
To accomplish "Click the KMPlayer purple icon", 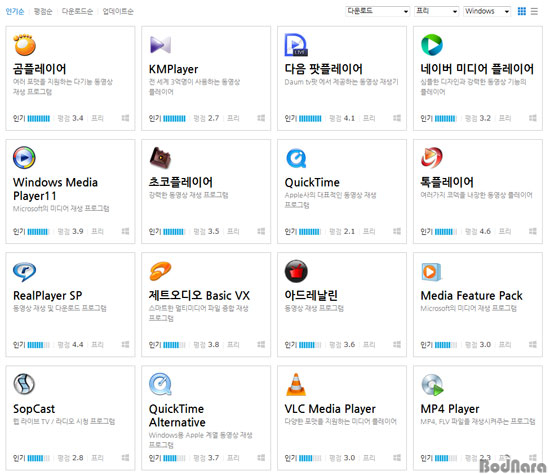I will click(x=160, y=45).
